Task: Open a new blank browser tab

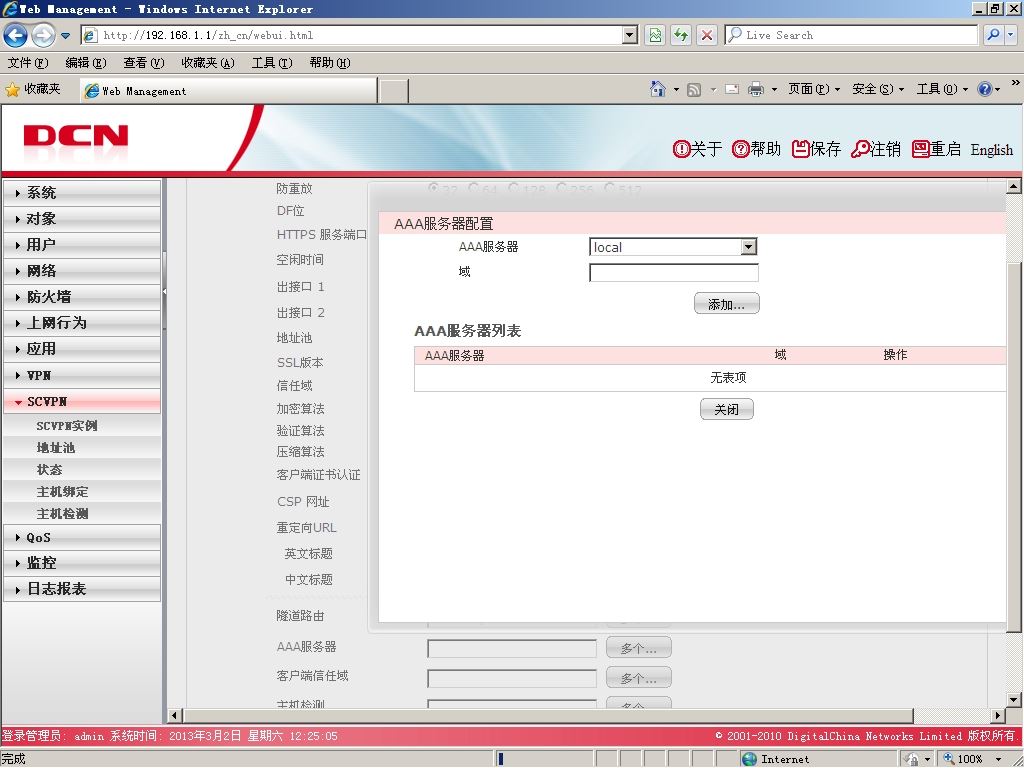Action: click(394, 91)
